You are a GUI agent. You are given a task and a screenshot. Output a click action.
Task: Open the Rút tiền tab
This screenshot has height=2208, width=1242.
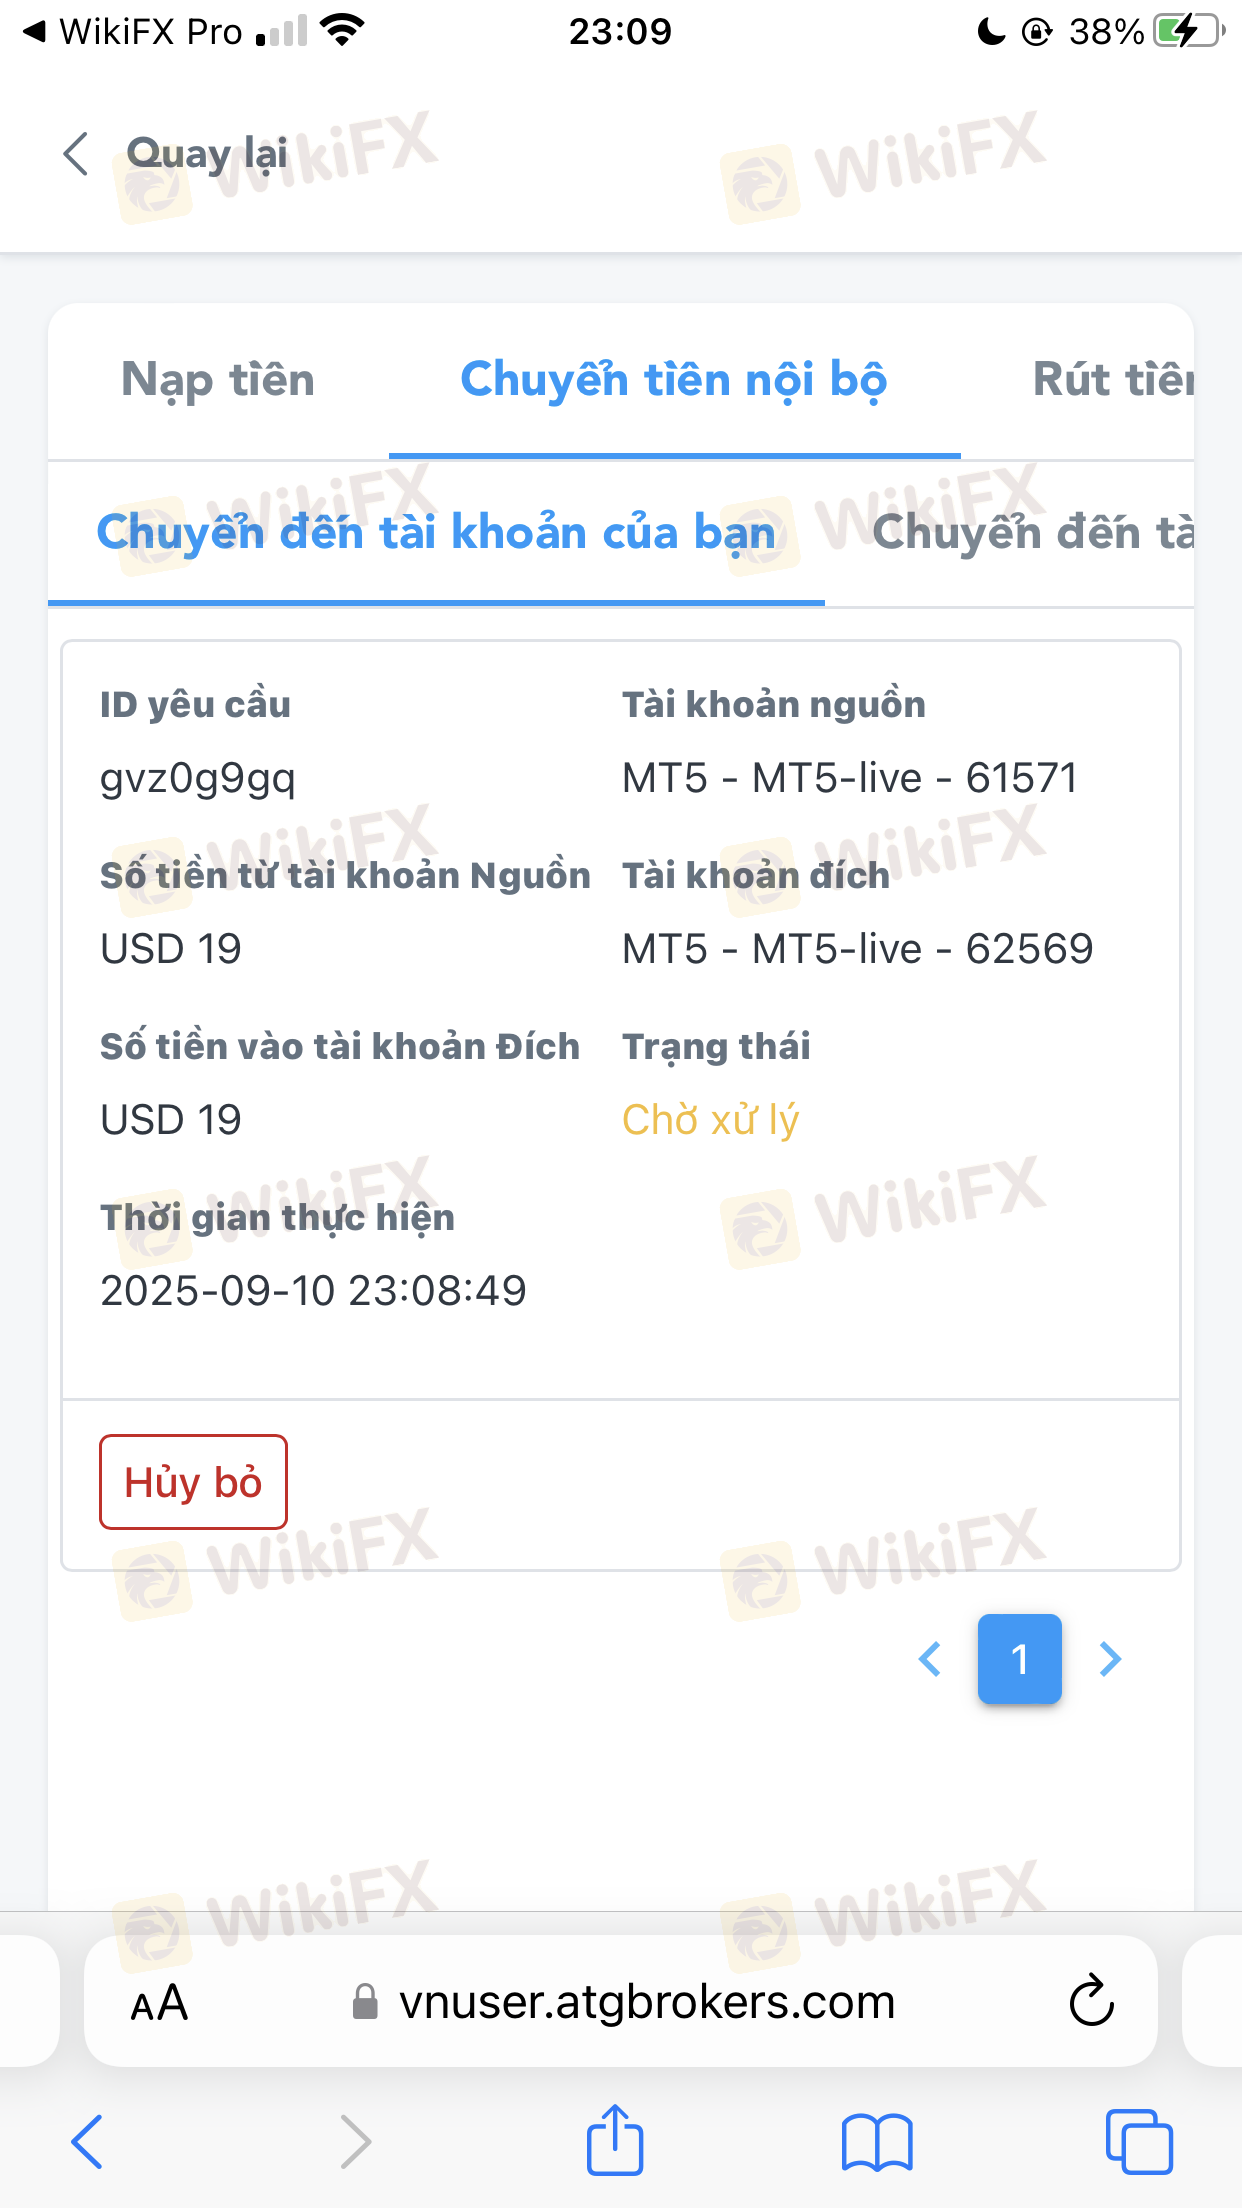(x=1113, y=380)
